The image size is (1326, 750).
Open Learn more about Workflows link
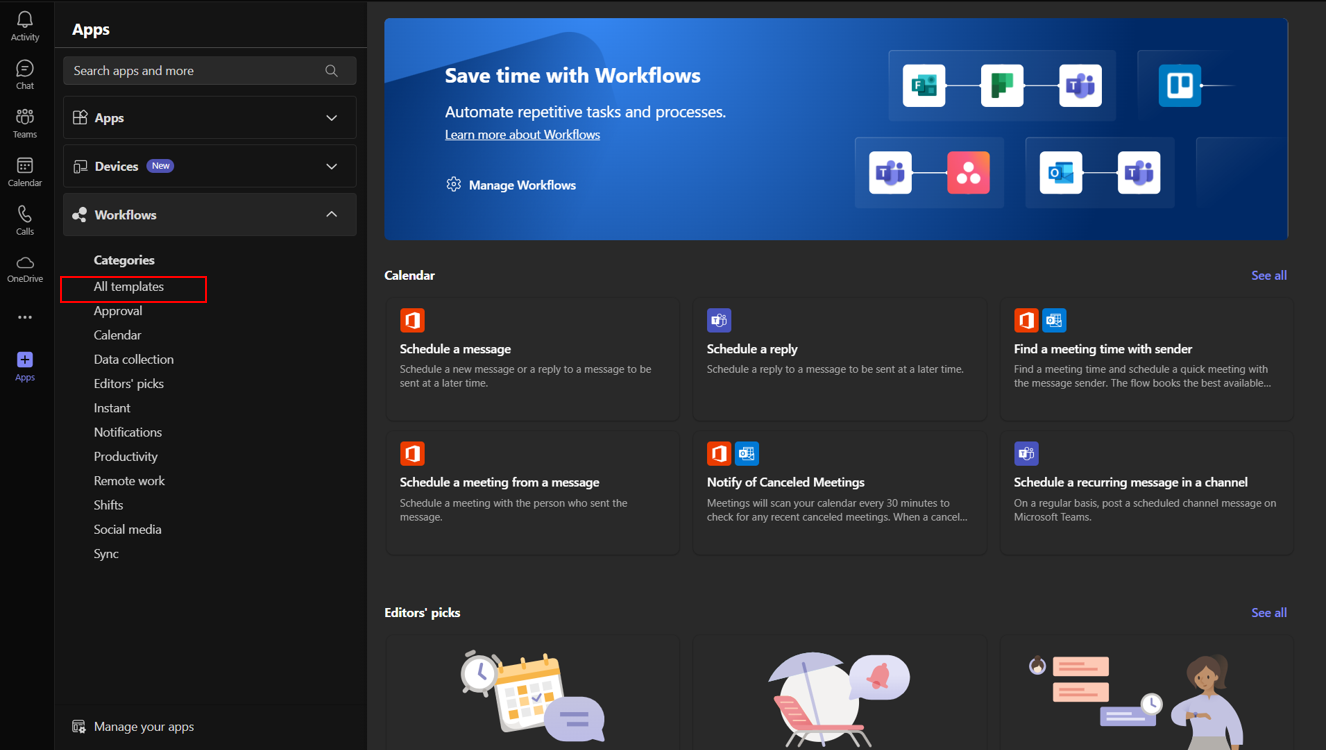tap(522, 135)
